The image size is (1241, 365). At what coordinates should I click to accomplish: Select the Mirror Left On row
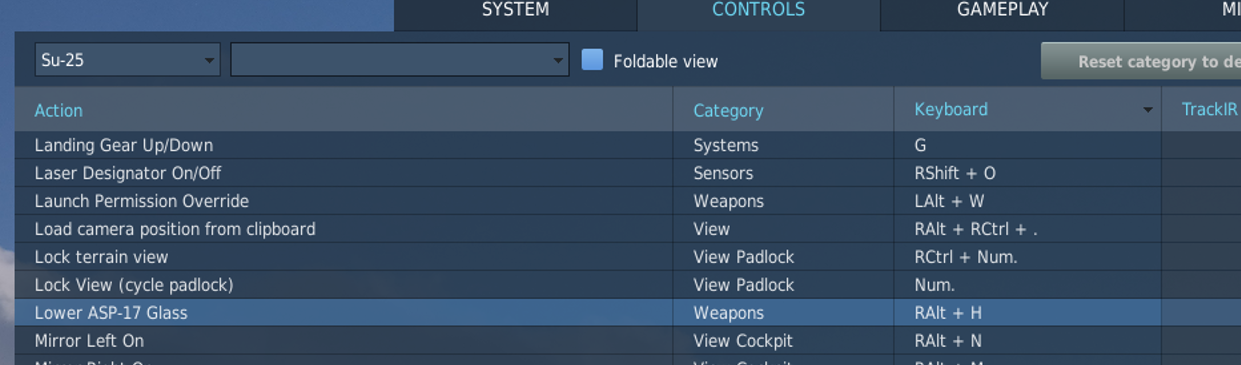pos(628,341)
